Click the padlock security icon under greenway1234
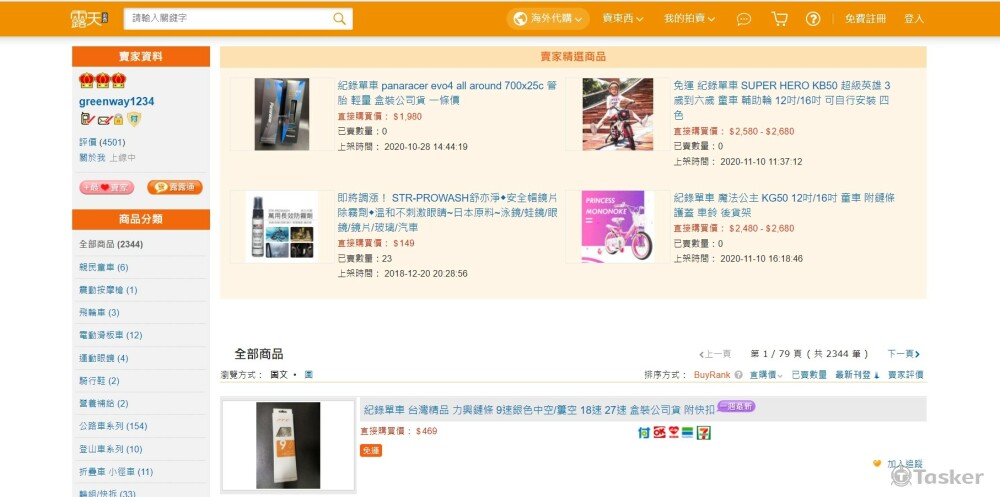 (x=119, y=119)
